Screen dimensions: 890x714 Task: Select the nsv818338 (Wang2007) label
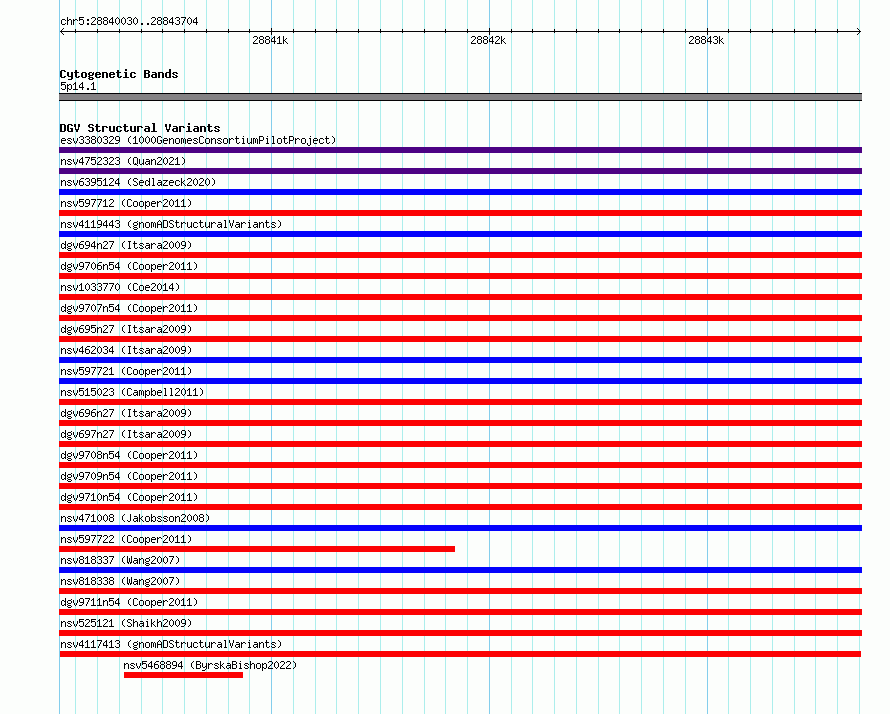tap(120, 581)
